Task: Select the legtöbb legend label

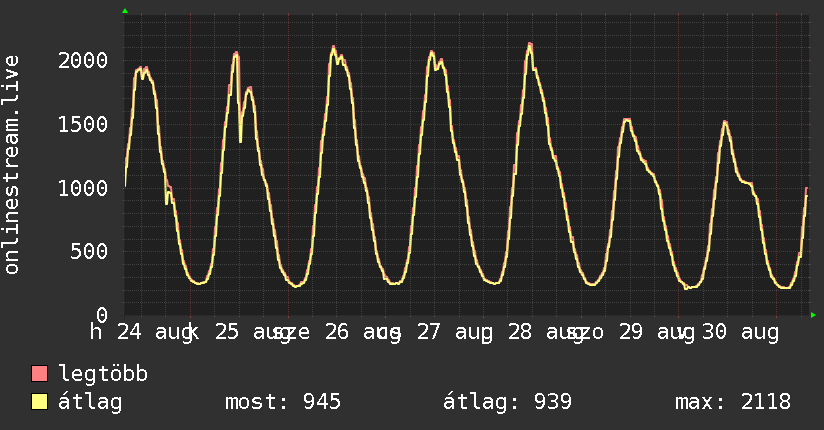Action: pyautogui.click(x=103, y=374)
